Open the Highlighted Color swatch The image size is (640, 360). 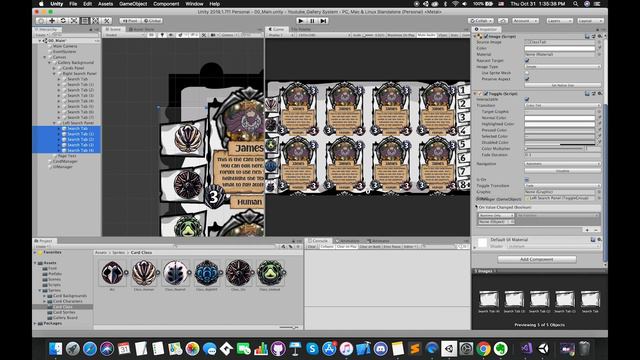(560, 124)
